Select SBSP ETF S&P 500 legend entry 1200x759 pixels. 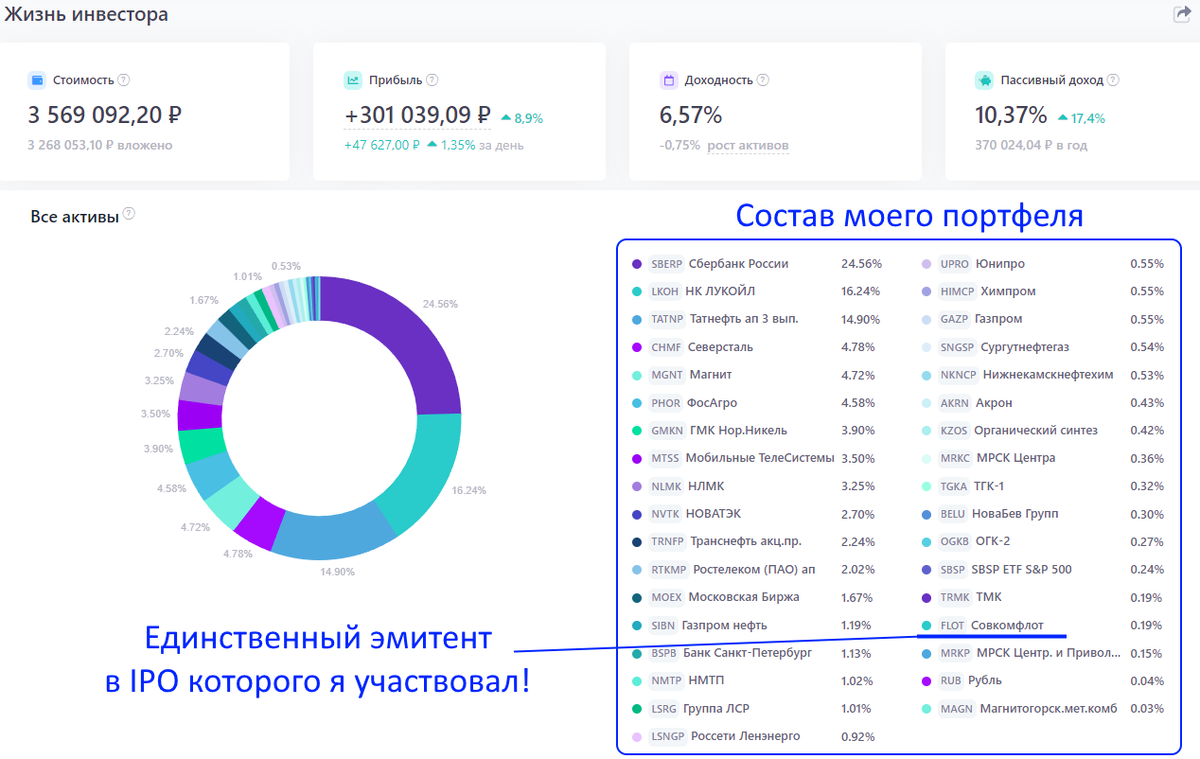coord(1044,570)
